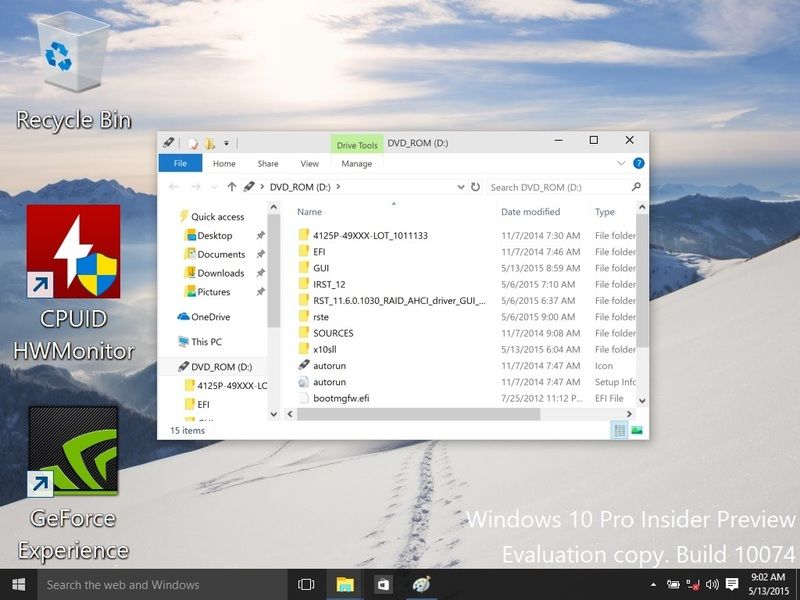Select OneDrive in the navigation pane
This screenshot has width=800, height=600.
210,317
